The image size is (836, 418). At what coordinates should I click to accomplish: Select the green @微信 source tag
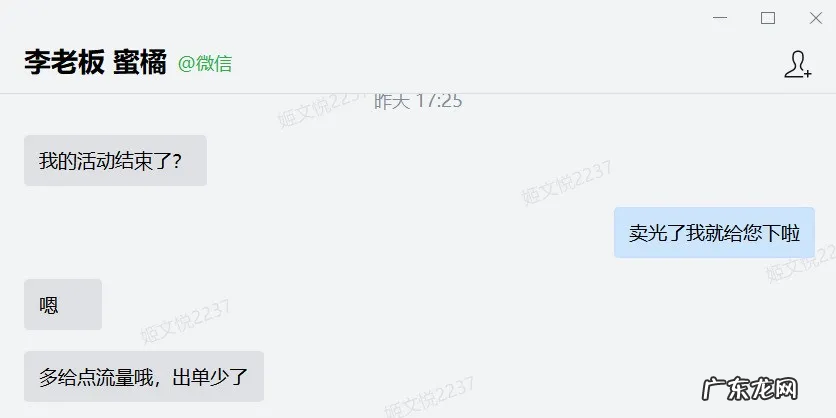point(205,63)
